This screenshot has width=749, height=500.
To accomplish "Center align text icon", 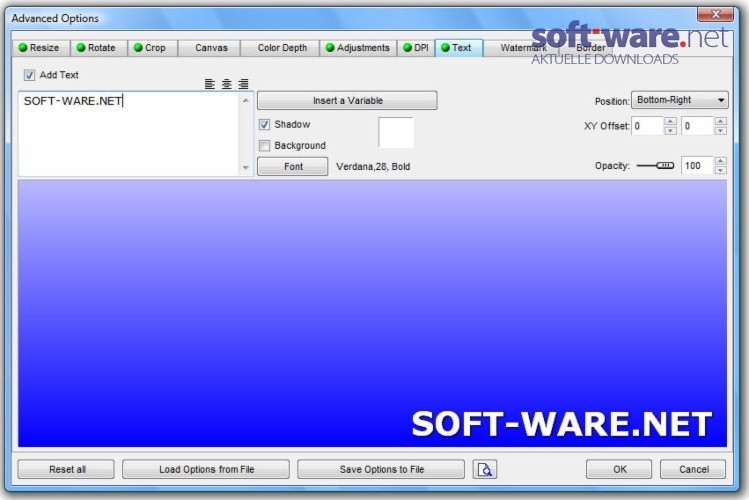I will 226,84.
